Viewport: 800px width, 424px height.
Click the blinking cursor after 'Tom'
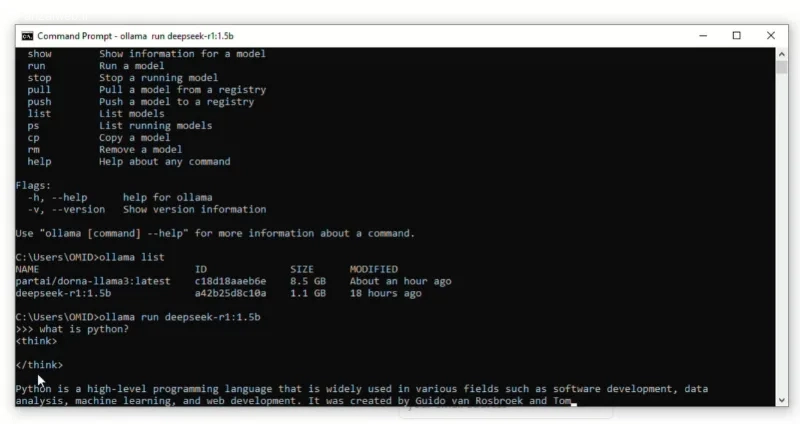coord(574,403)
